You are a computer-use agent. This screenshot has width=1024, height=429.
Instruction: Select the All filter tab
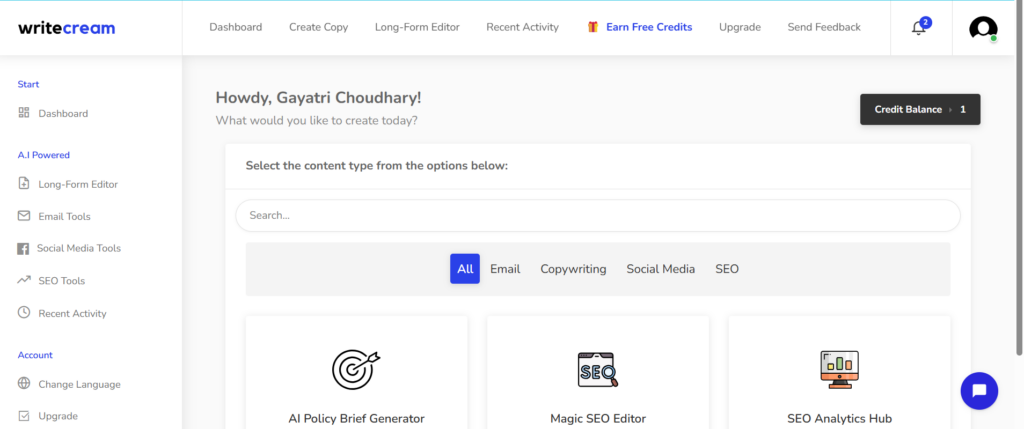465,269
